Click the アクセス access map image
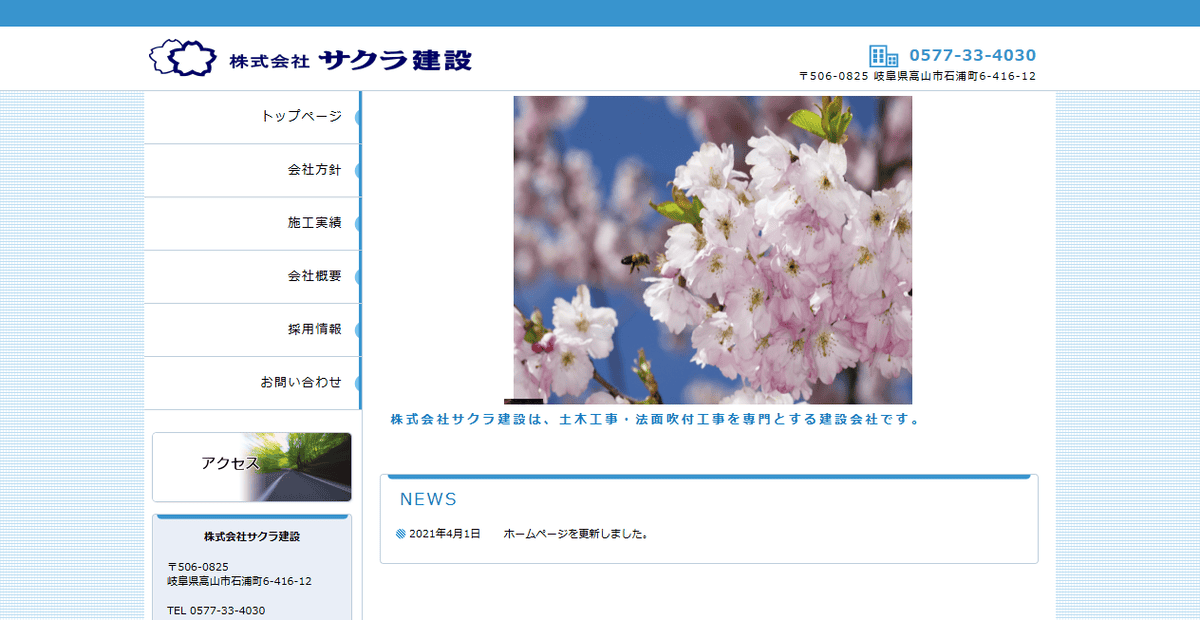This screenshot has height=620, width=1200. point(252,466)
